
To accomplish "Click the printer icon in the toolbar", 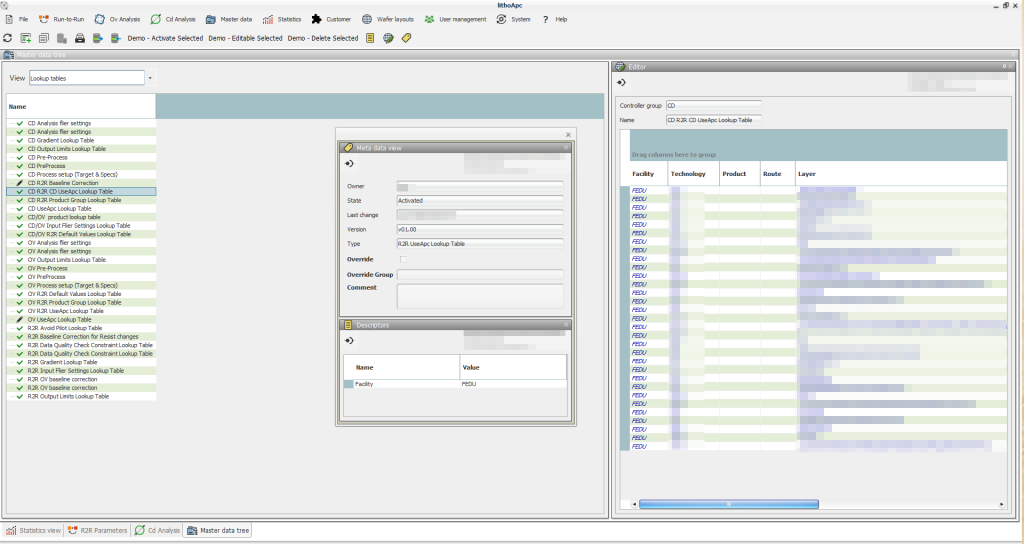I will pos(80,39).
